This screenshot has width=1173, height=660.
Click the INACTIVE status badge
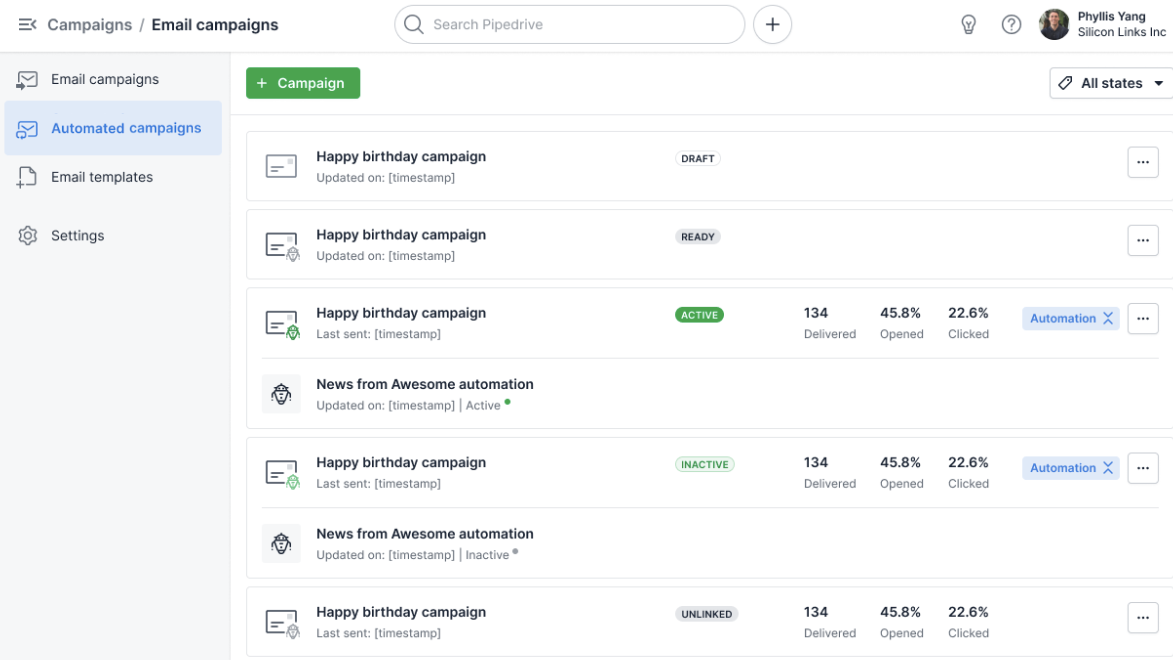click(x=705, y=465)
